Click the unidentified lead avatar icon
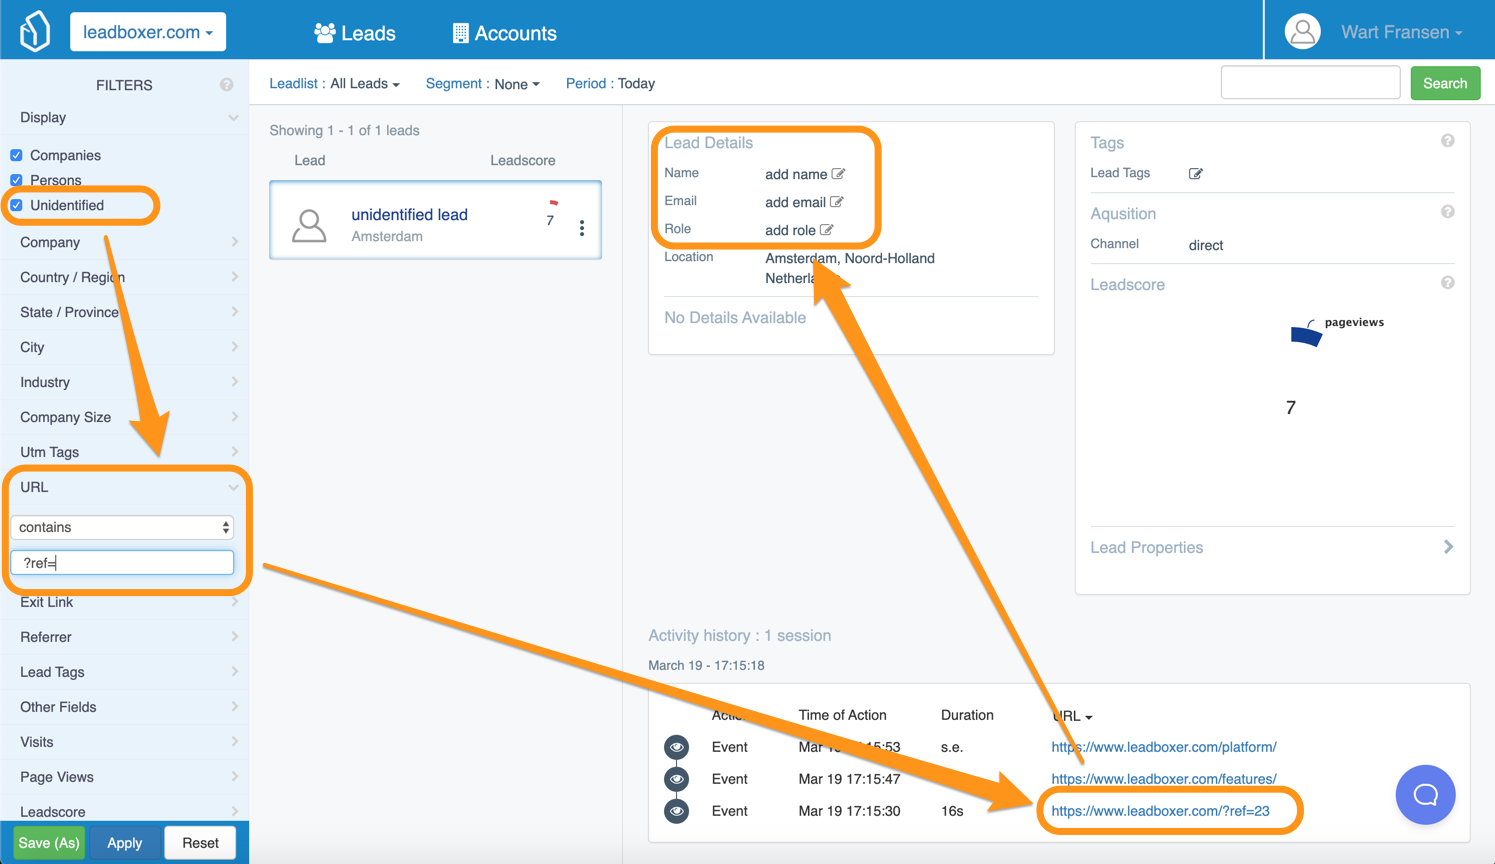 tap(309, 225)
